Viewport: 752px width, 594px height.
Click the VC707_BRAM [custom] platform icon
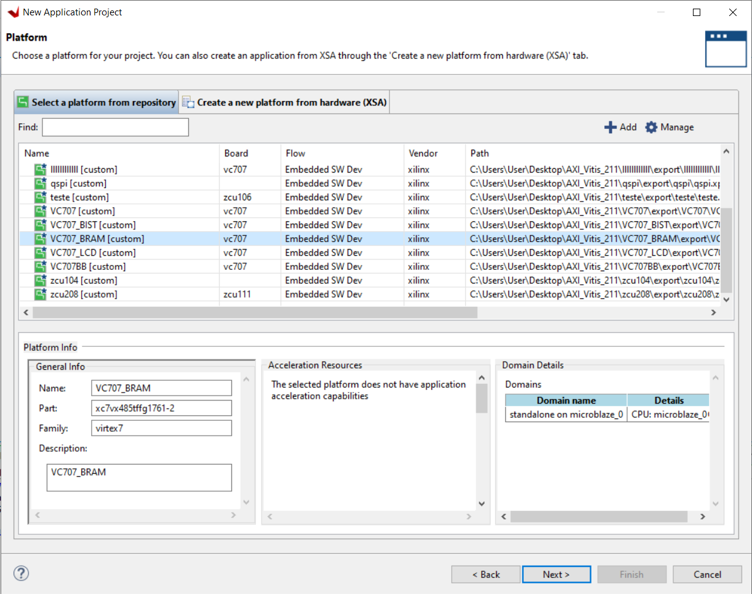click(x=40, y=239)
